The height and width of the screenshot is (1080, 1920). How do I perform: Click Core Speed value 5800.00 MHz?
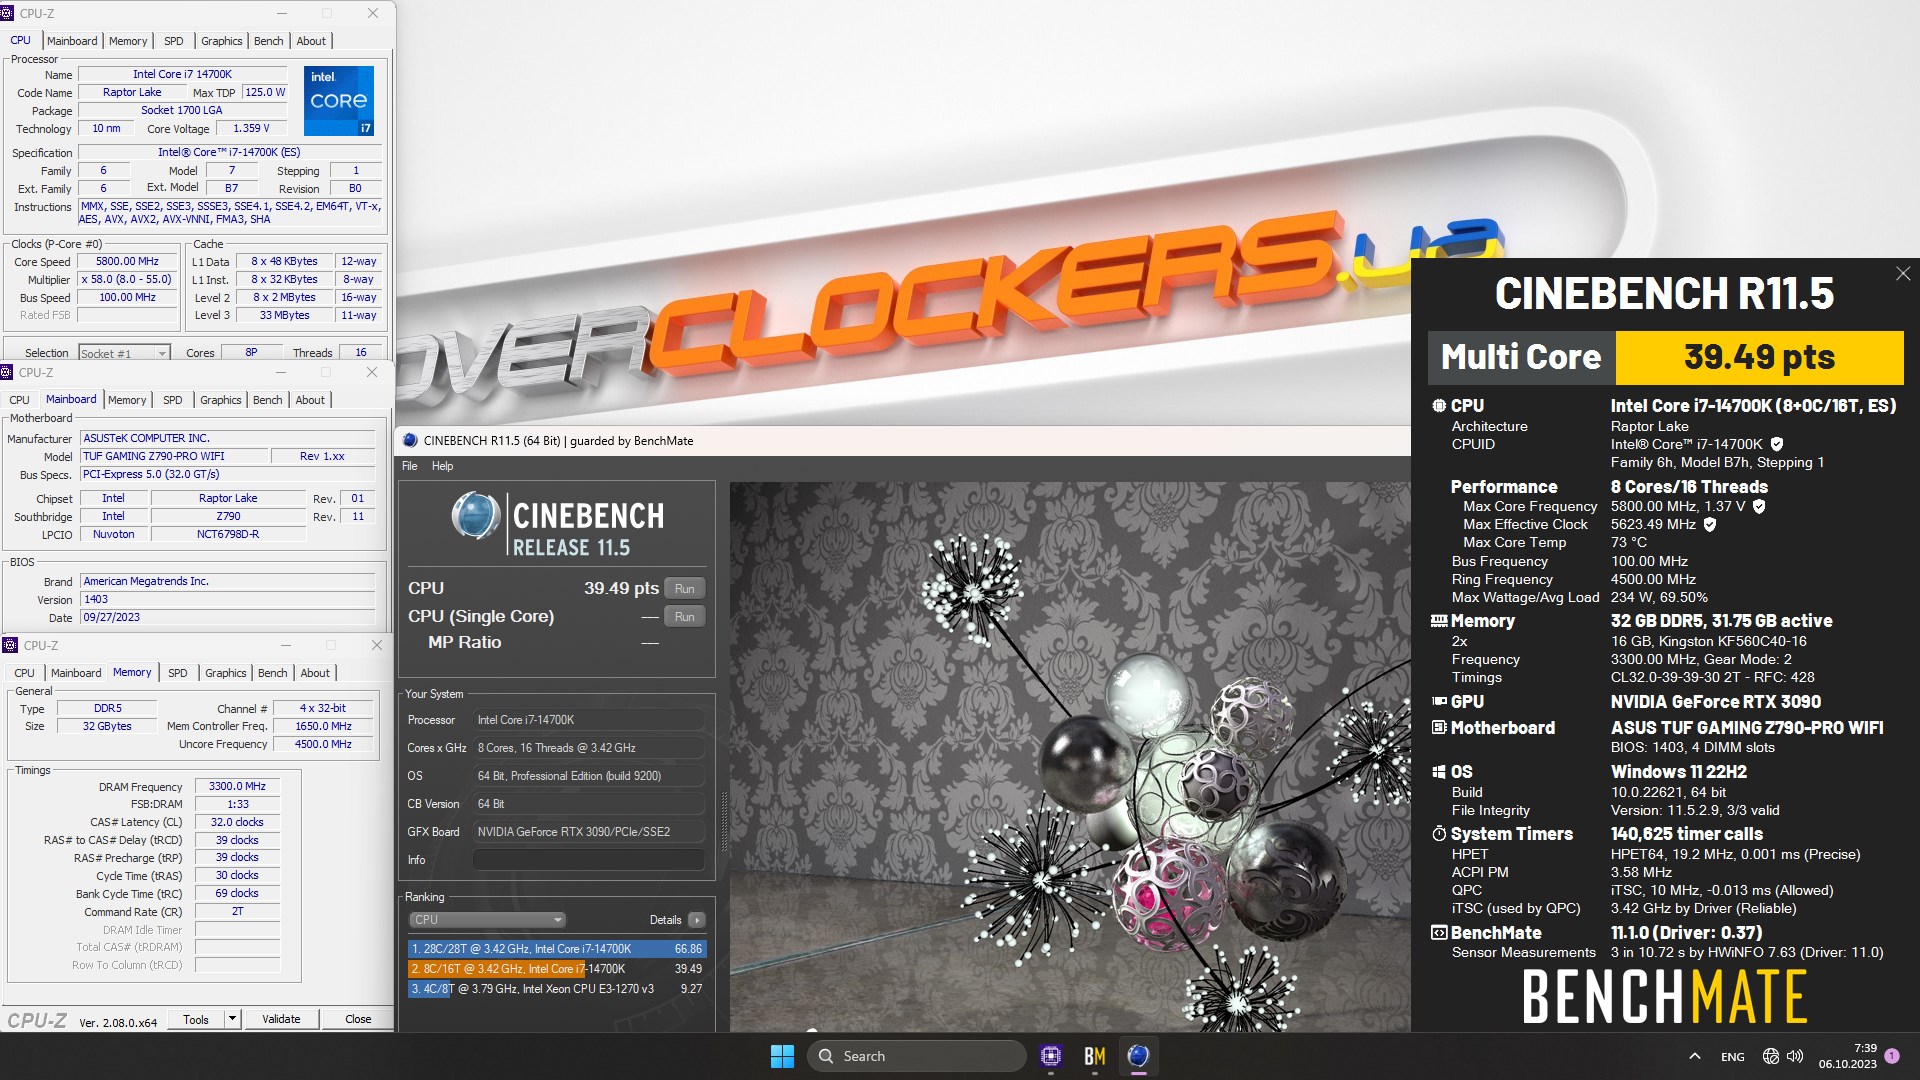(128, 262)
